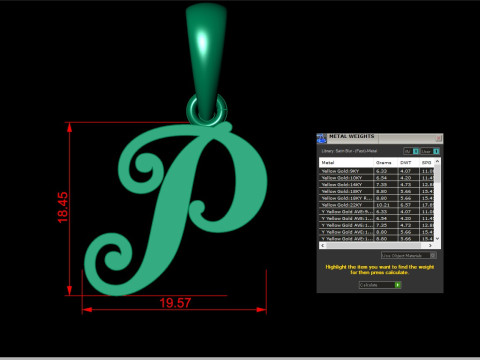Image resolution: width=480 pixels, height=360 pixels.
Task: Select the Yellow Gold 14KY row
Action: click(377, 184)
